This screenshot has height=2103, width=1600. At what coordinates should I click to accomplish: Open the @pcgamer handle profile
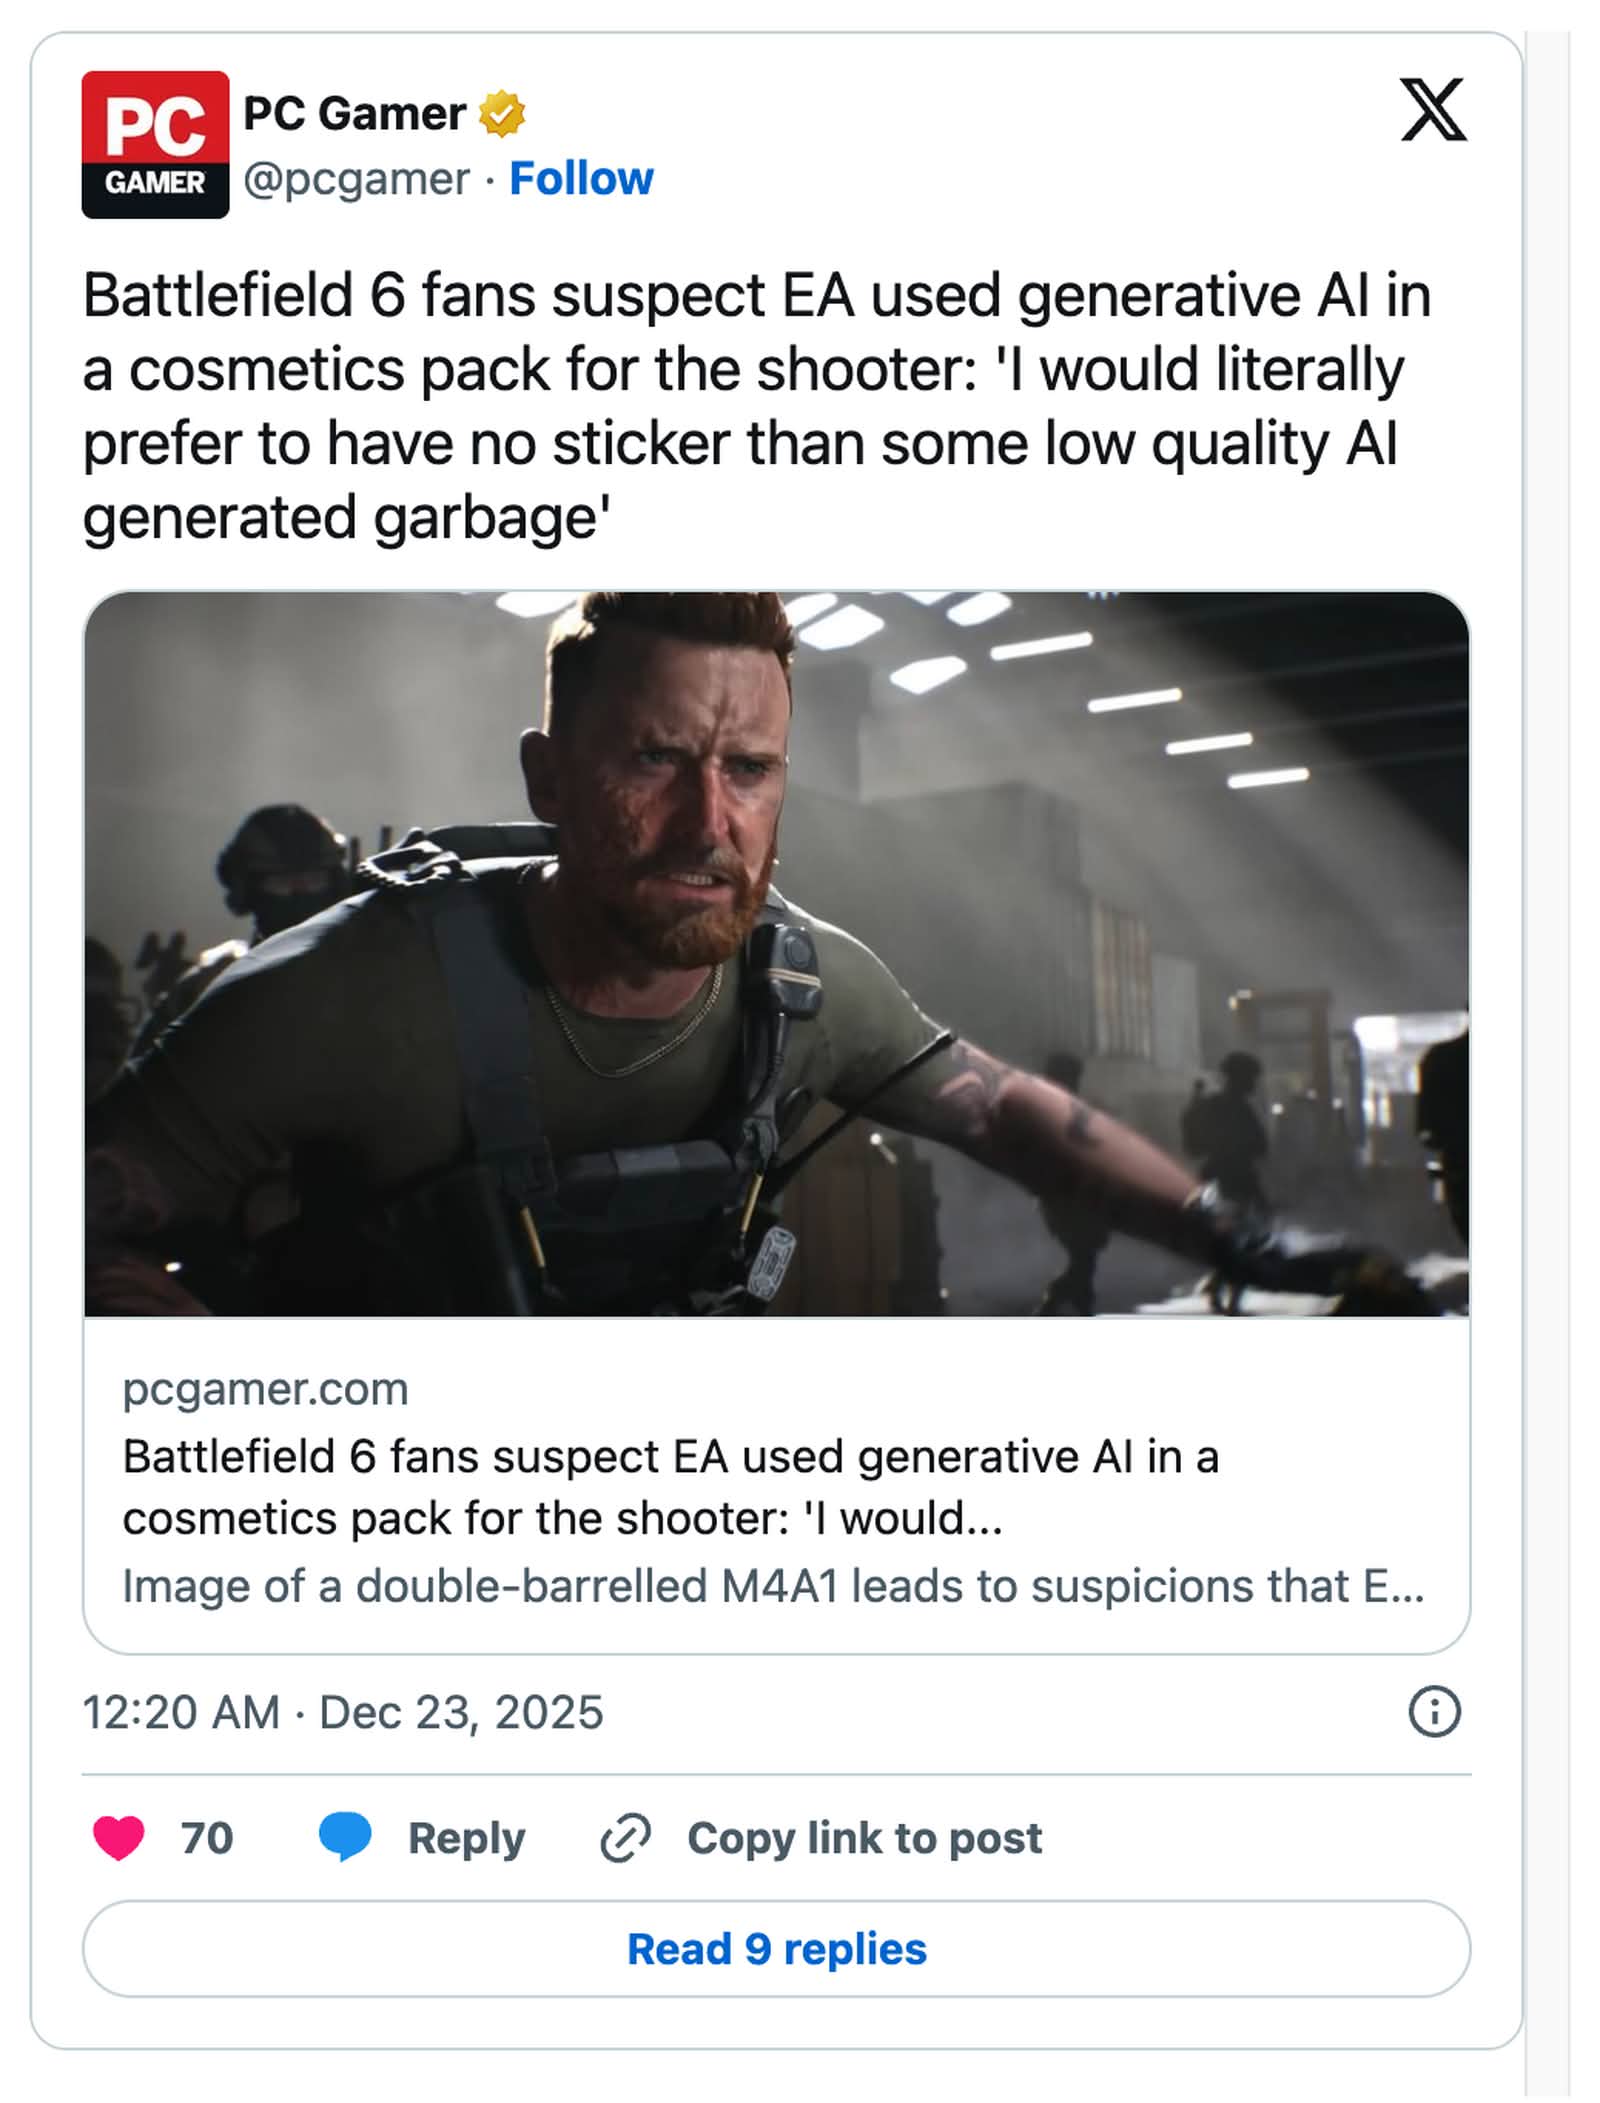(356, 180)
